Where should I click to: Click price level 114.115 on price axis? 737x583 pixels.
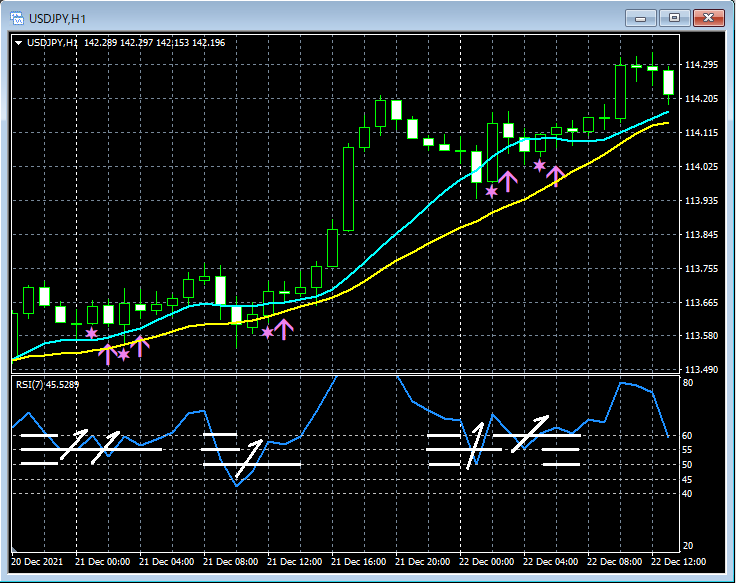pyautogui.click(x=701, y=133)
